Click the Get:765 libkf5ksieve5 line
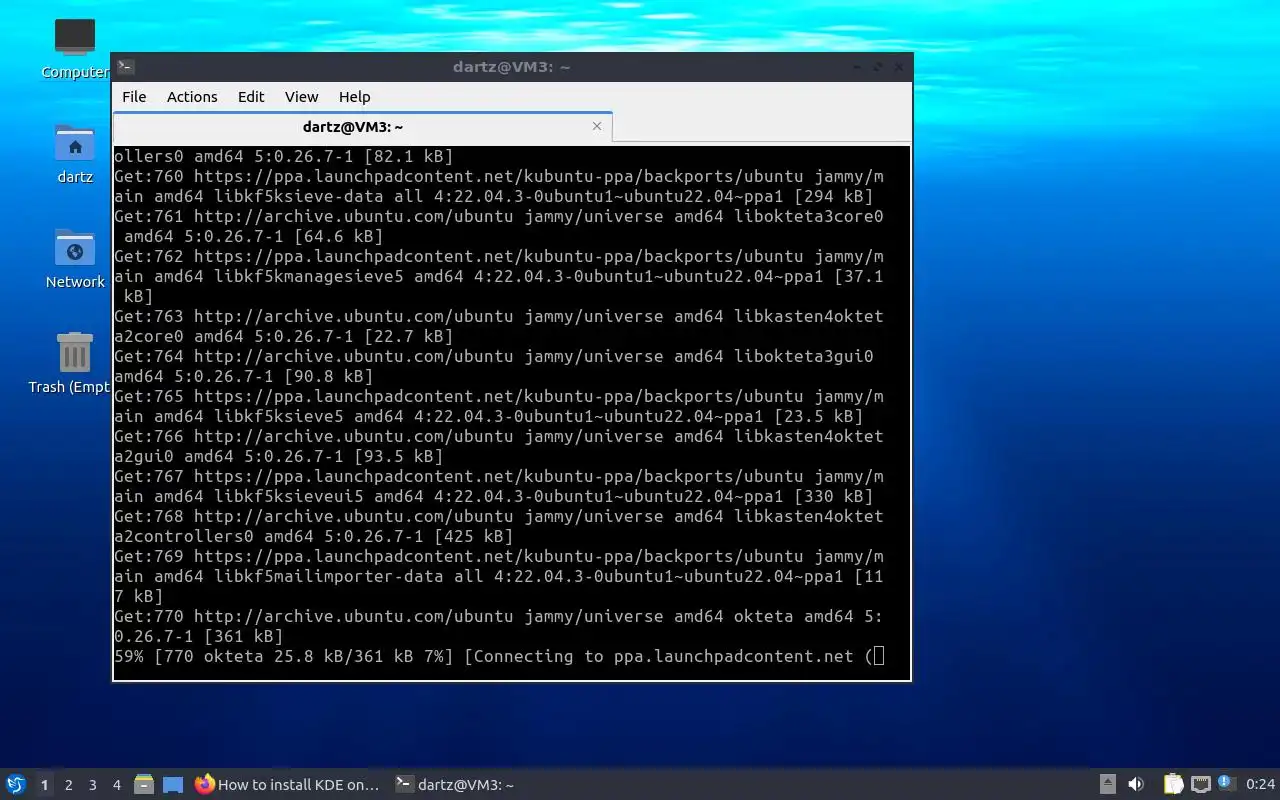This screenshot has width=1280, height=800. pyautogui.click(x=498, y=406)
